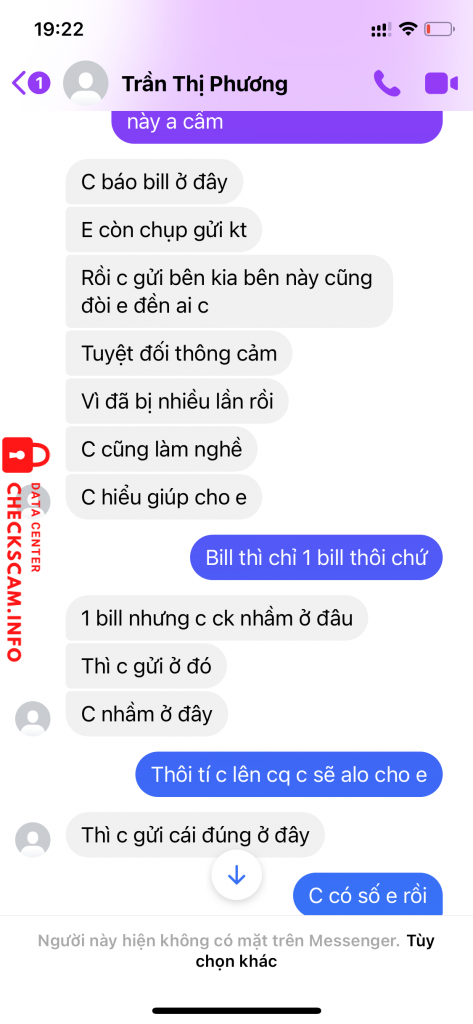
Task: Tap sent bubble "Thôi tí c lên cq c sẽ alo cho e"
Action: click(x=289, y=775)
